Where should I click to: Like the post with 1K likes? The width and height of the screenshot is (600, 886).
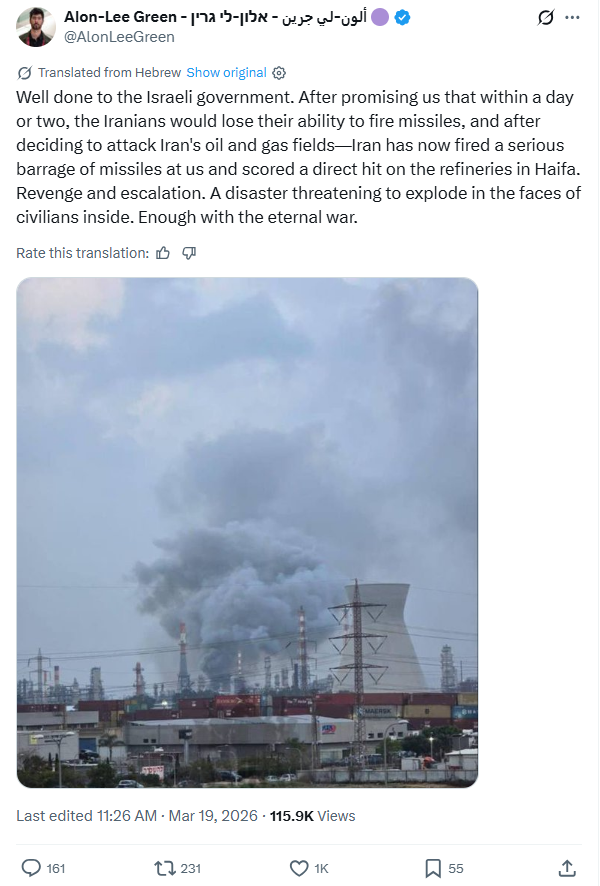point(298,868)
